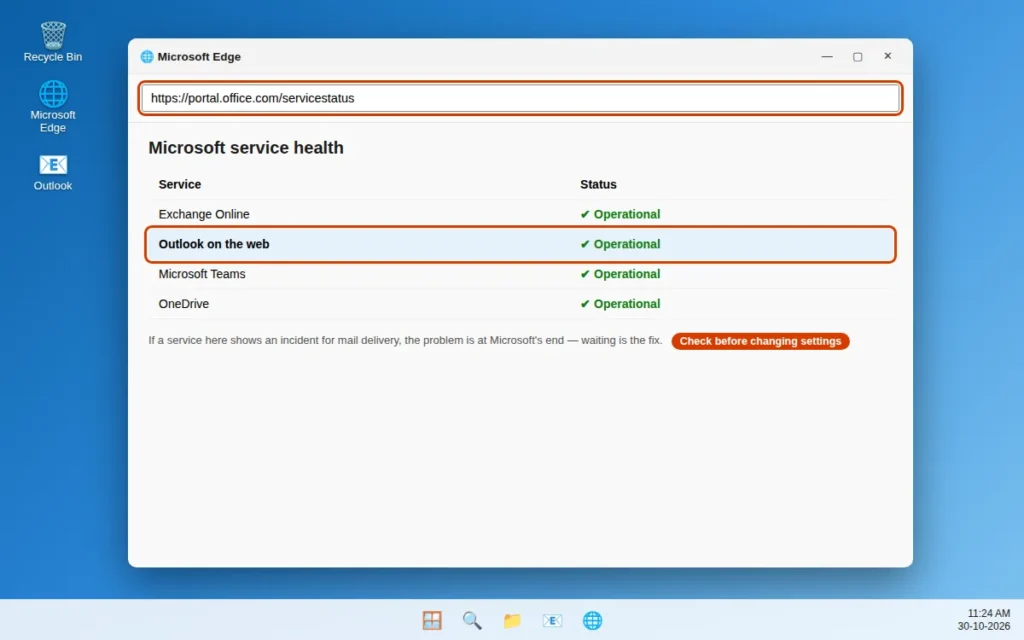This screenshot has width=1024, height=640.
Task: Open the Microsoft Edge desktop shortcut
Action: tap(53, 106)
